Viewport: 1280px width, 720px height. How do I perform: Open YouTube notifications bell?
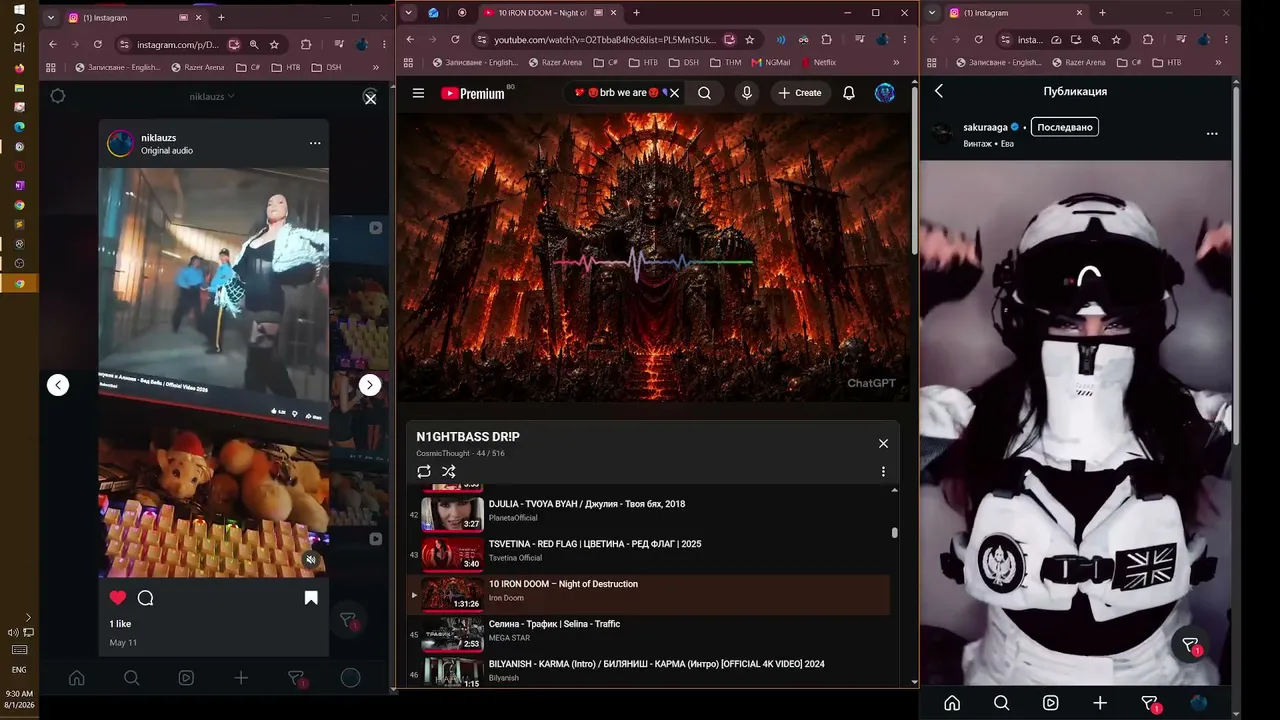coord(848,93)
